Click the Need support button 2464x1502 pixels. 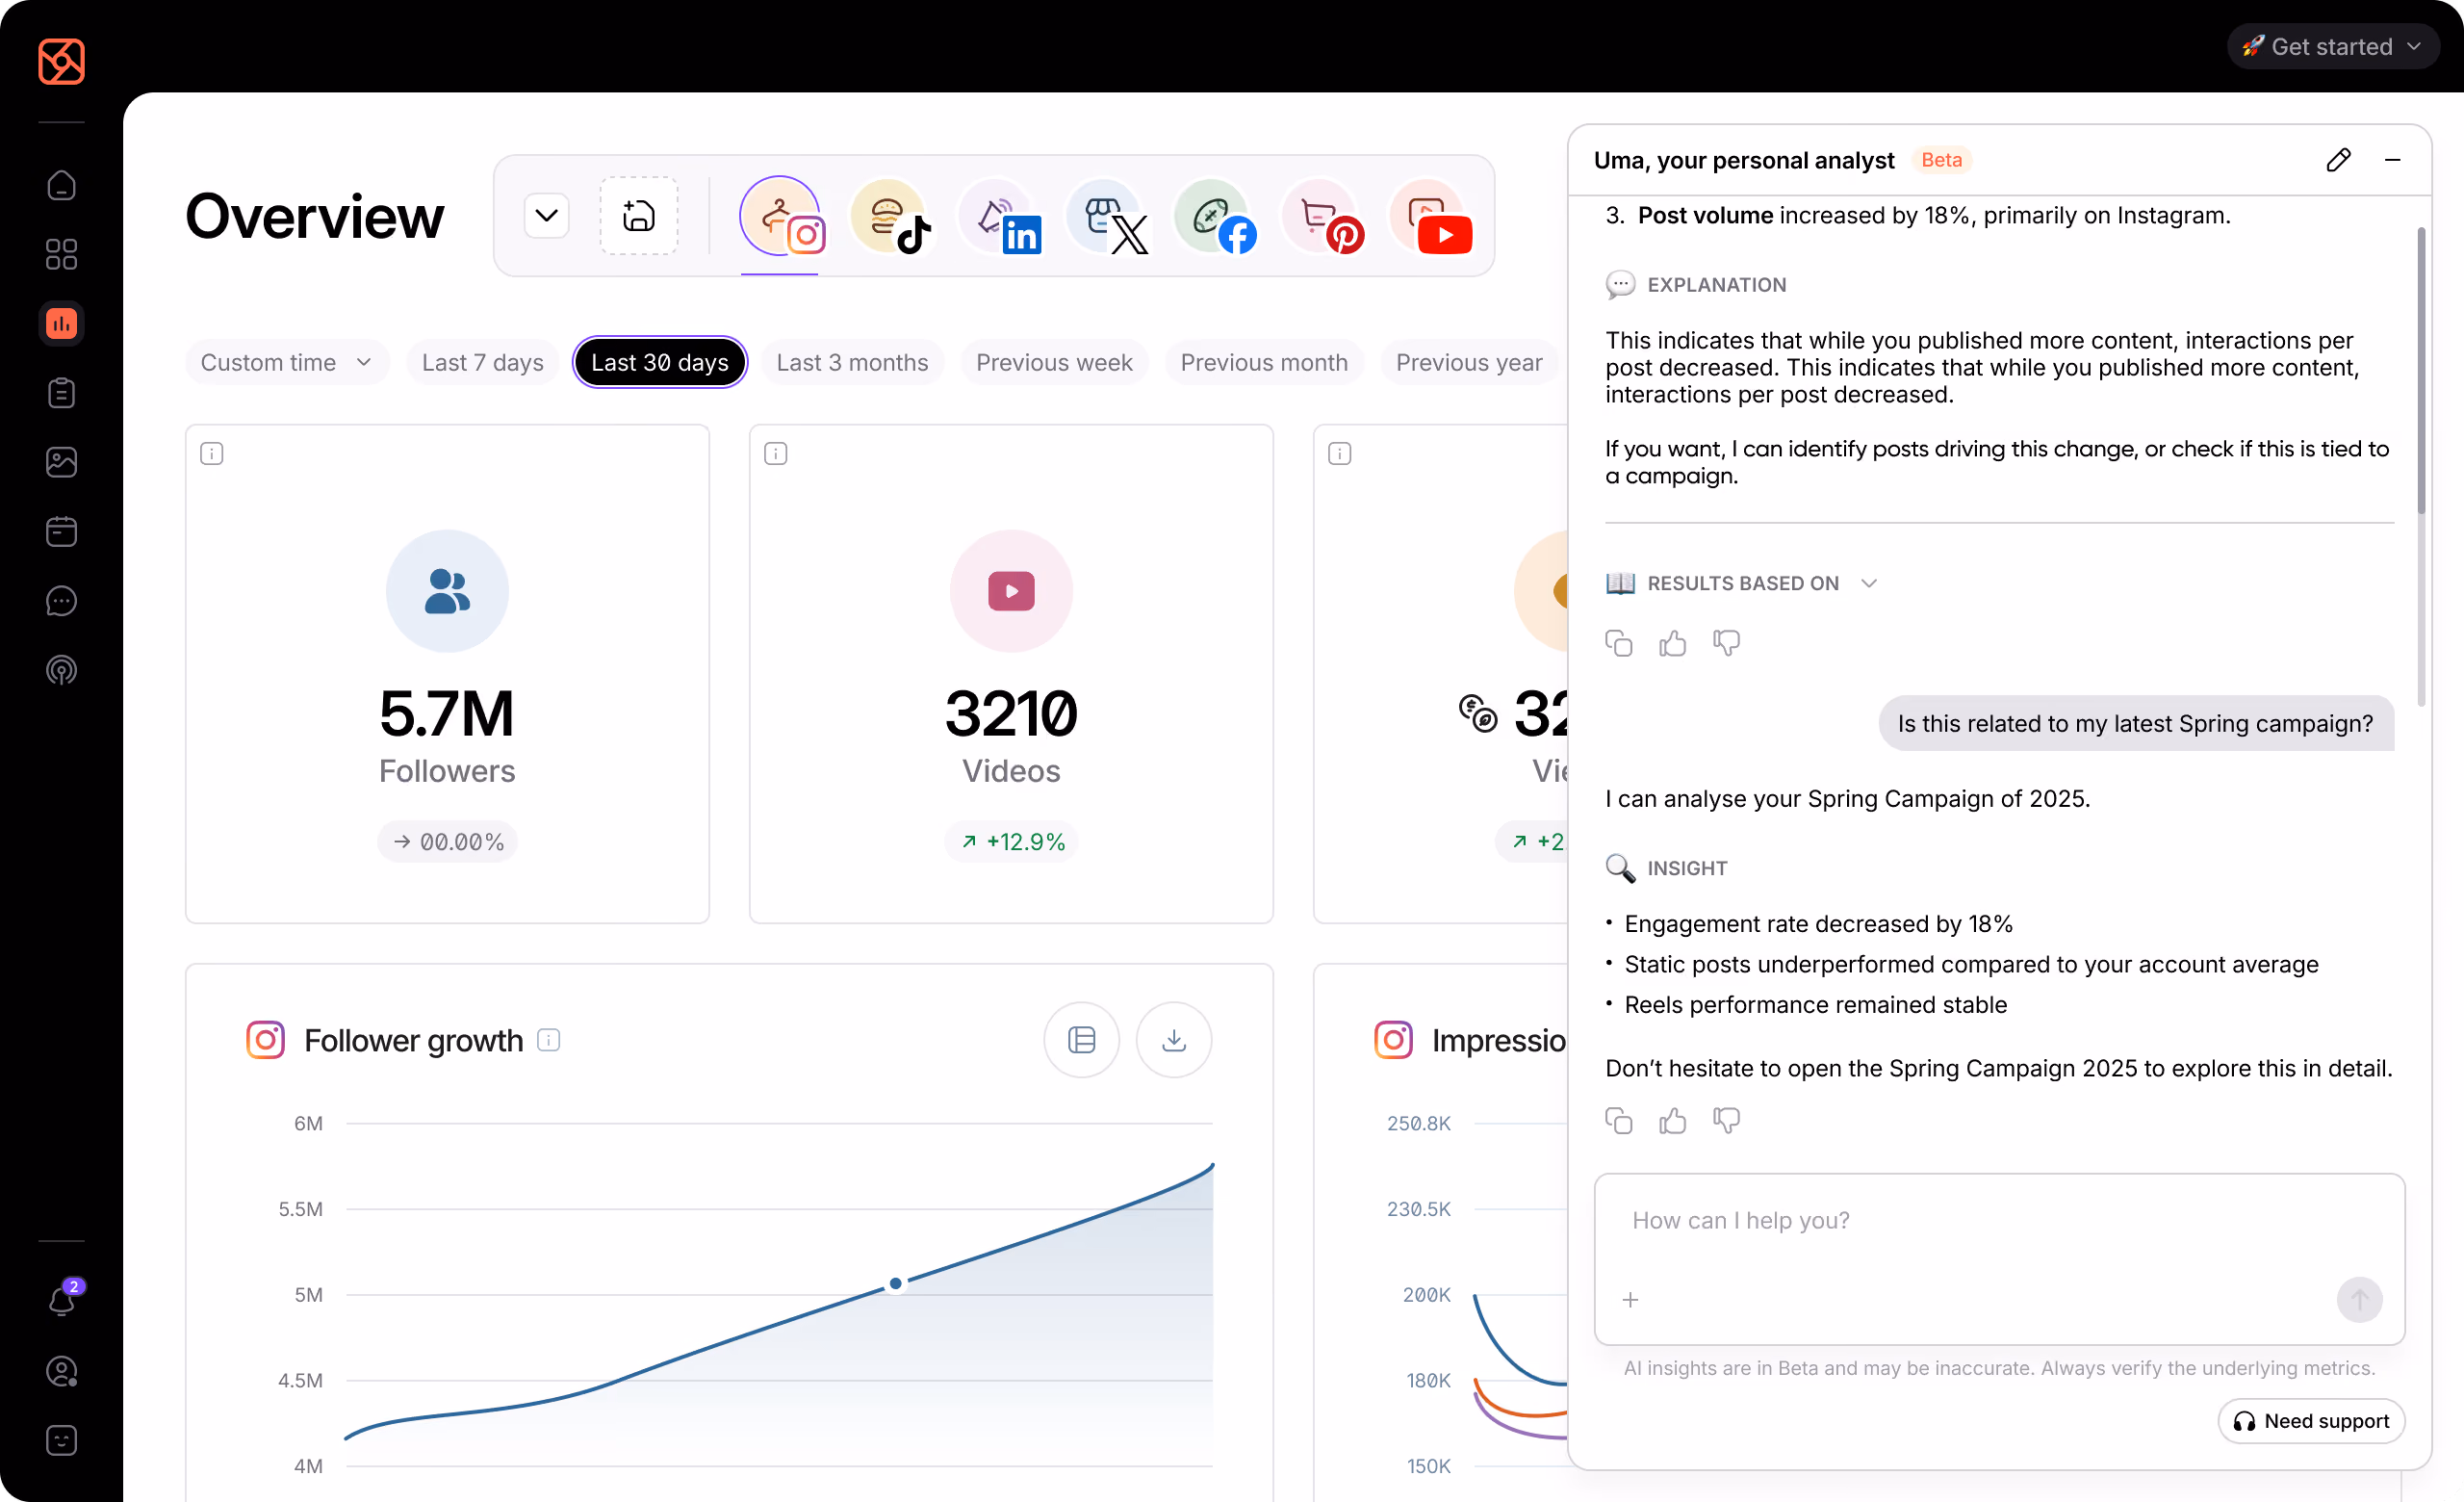[2310, 1421]
